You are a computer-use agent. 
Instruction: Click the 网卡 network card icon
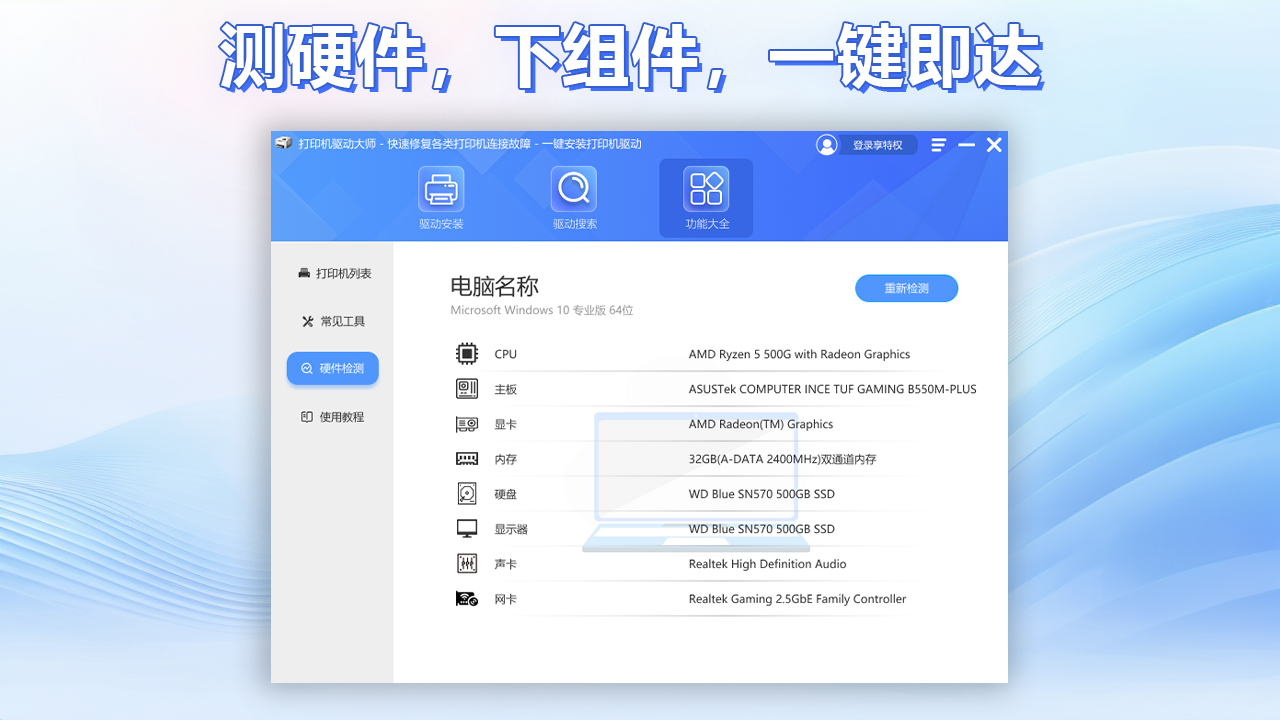[466, 598]
